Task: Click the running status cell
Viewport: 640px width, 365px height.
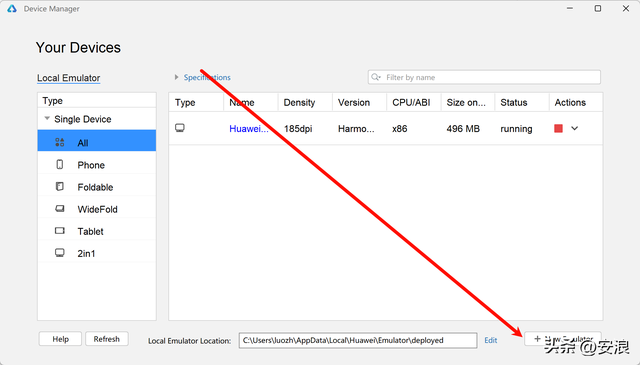Action: pos(516,129)
